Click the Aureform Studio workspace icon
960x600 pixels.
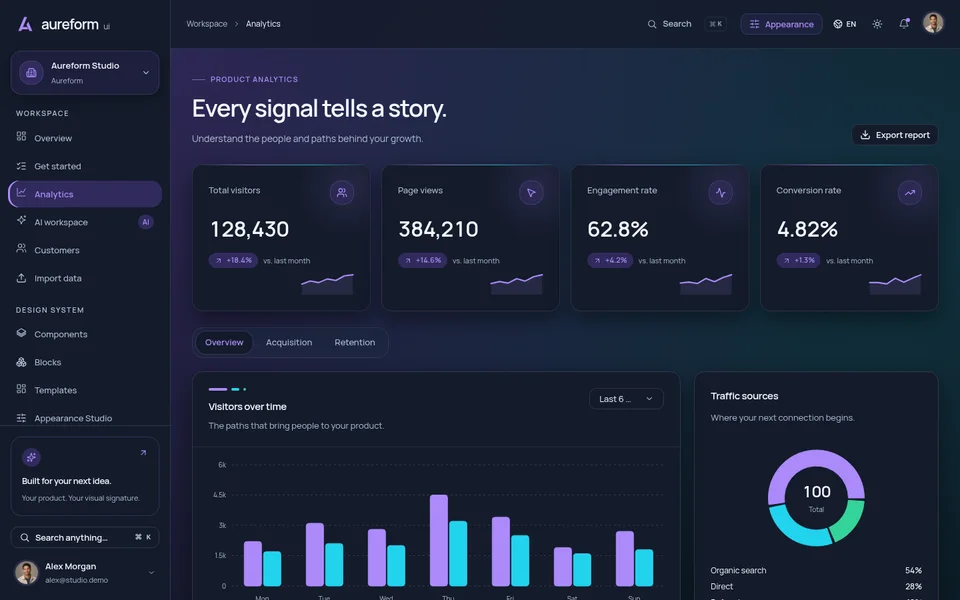31,72
